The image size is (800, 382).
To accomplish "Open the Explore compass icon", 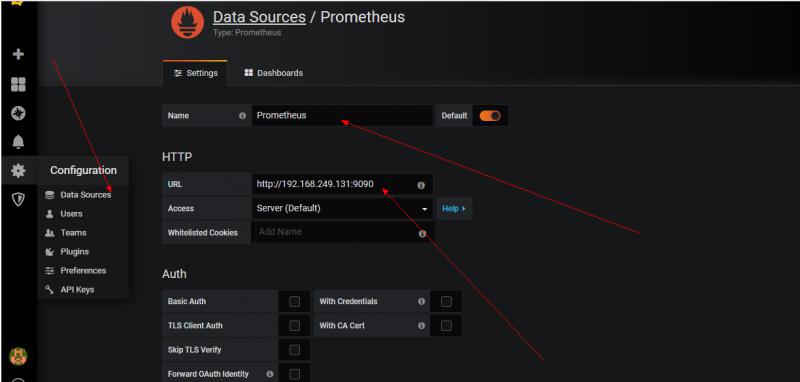I will click(x=18, y=113).
